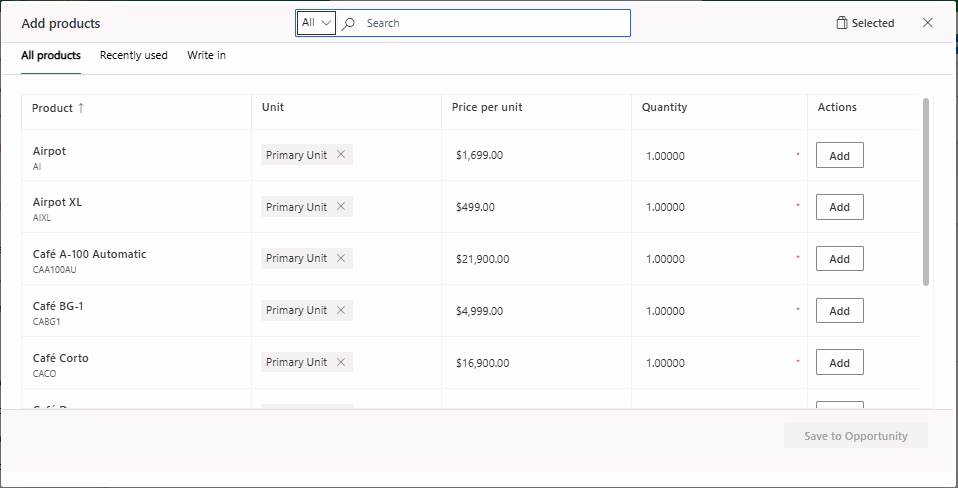This screenshot has width=958, height=488.
Task: Edit quantity for Airpot XL
Action: tap(718, 207)
